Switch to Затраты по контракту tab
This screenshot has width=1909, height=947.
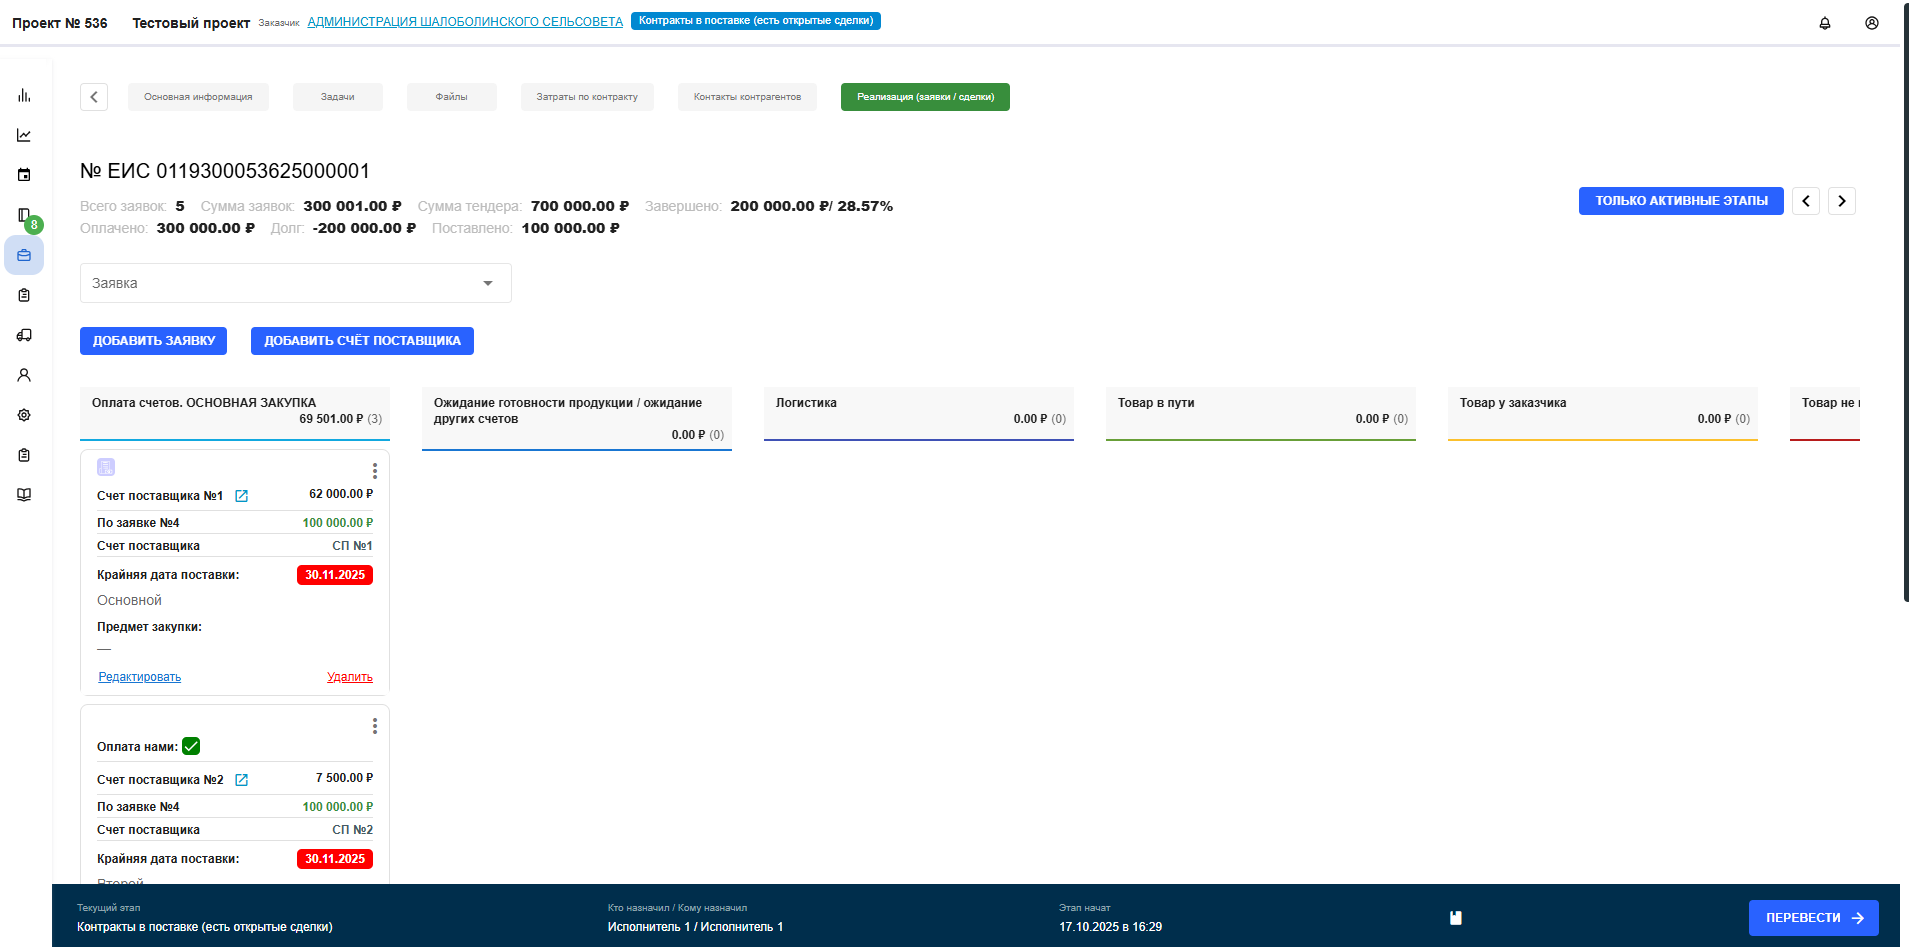point(587,97)
